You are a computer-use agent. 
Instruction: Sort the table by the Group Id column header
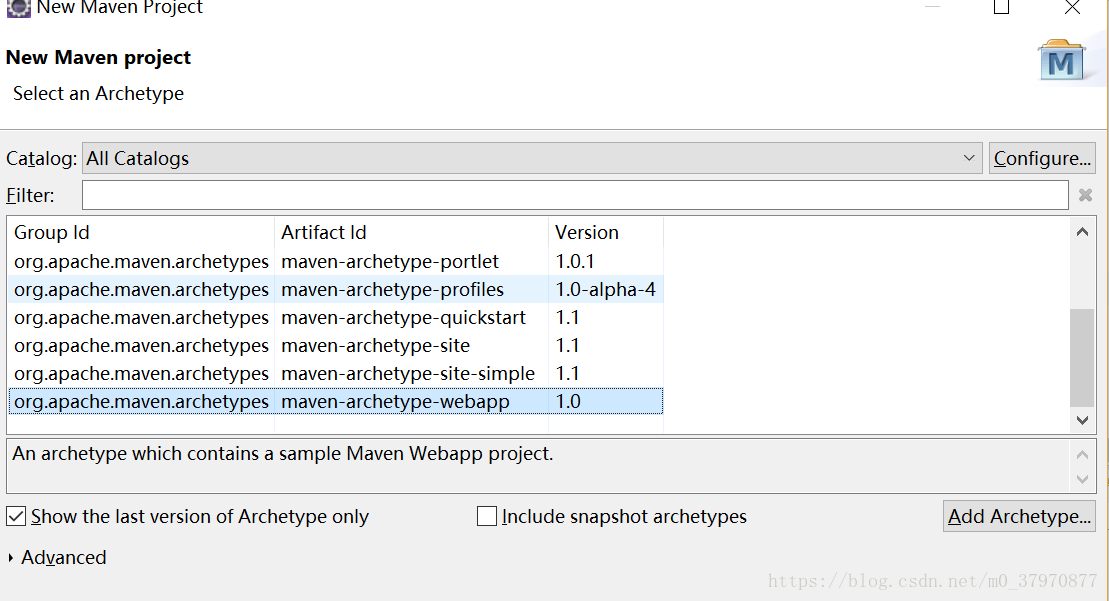[141, 233]
